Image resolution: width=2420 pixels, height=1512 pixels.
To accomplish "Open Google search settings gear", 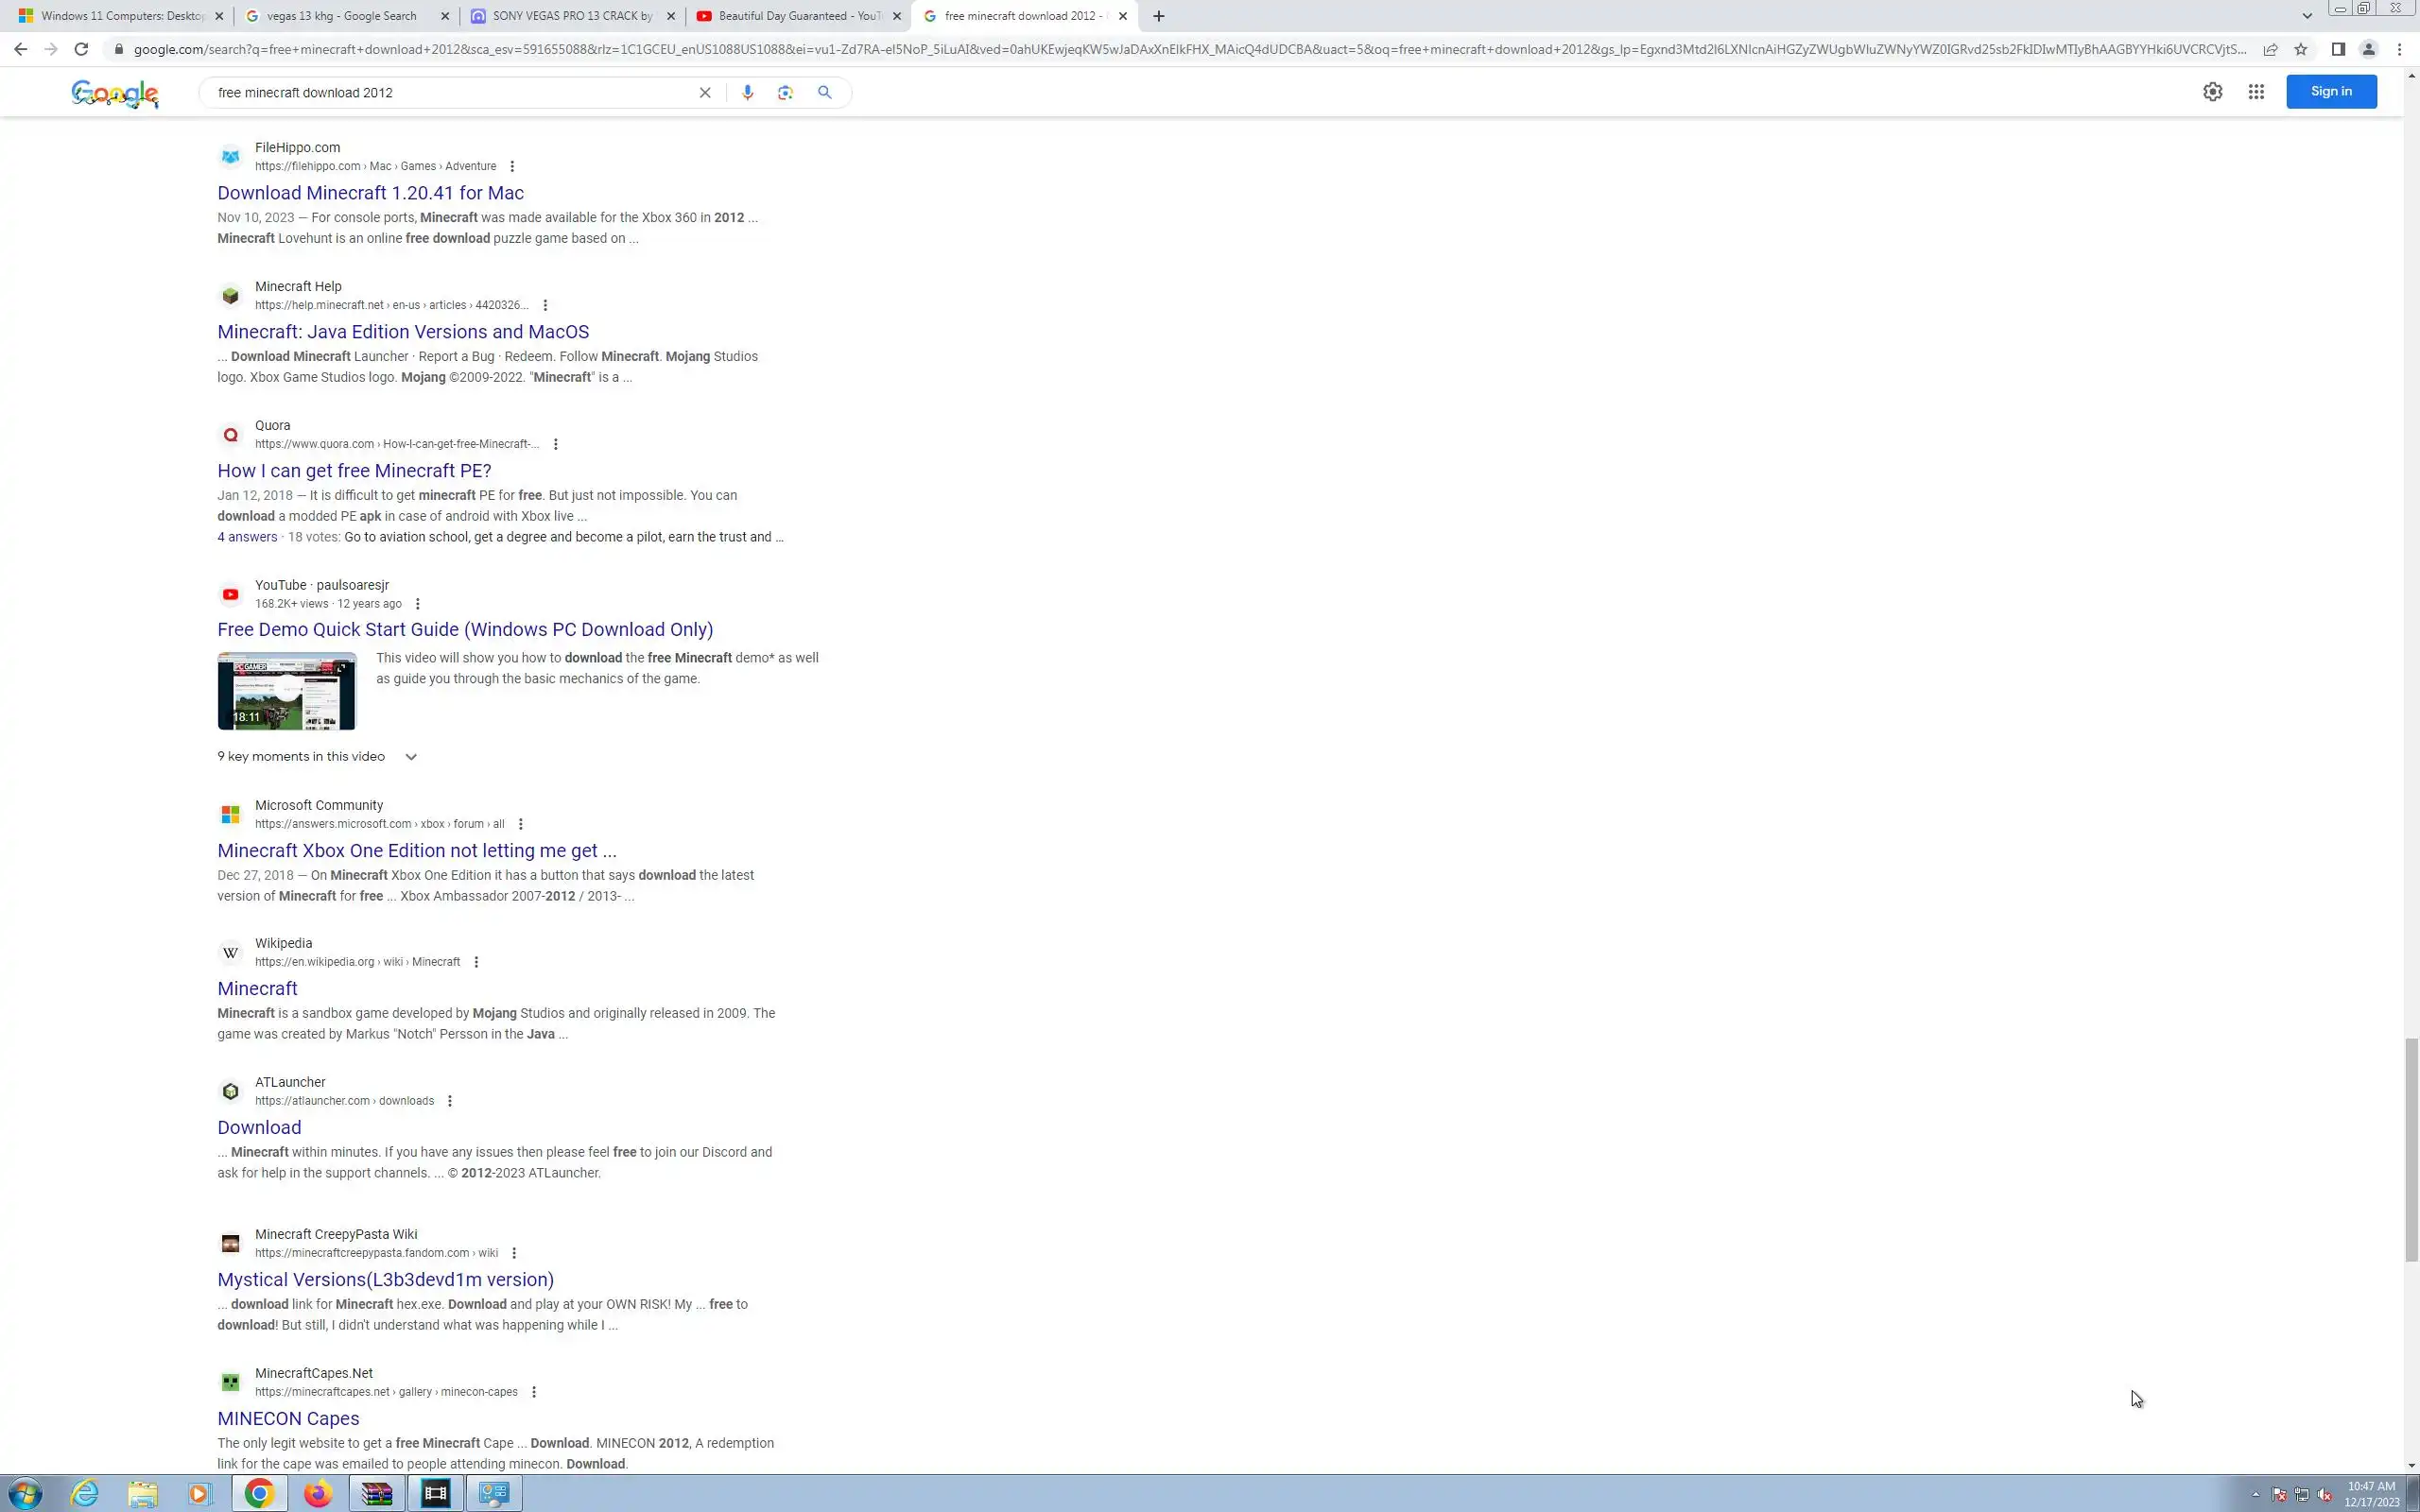I will [x=2212, y=92].
